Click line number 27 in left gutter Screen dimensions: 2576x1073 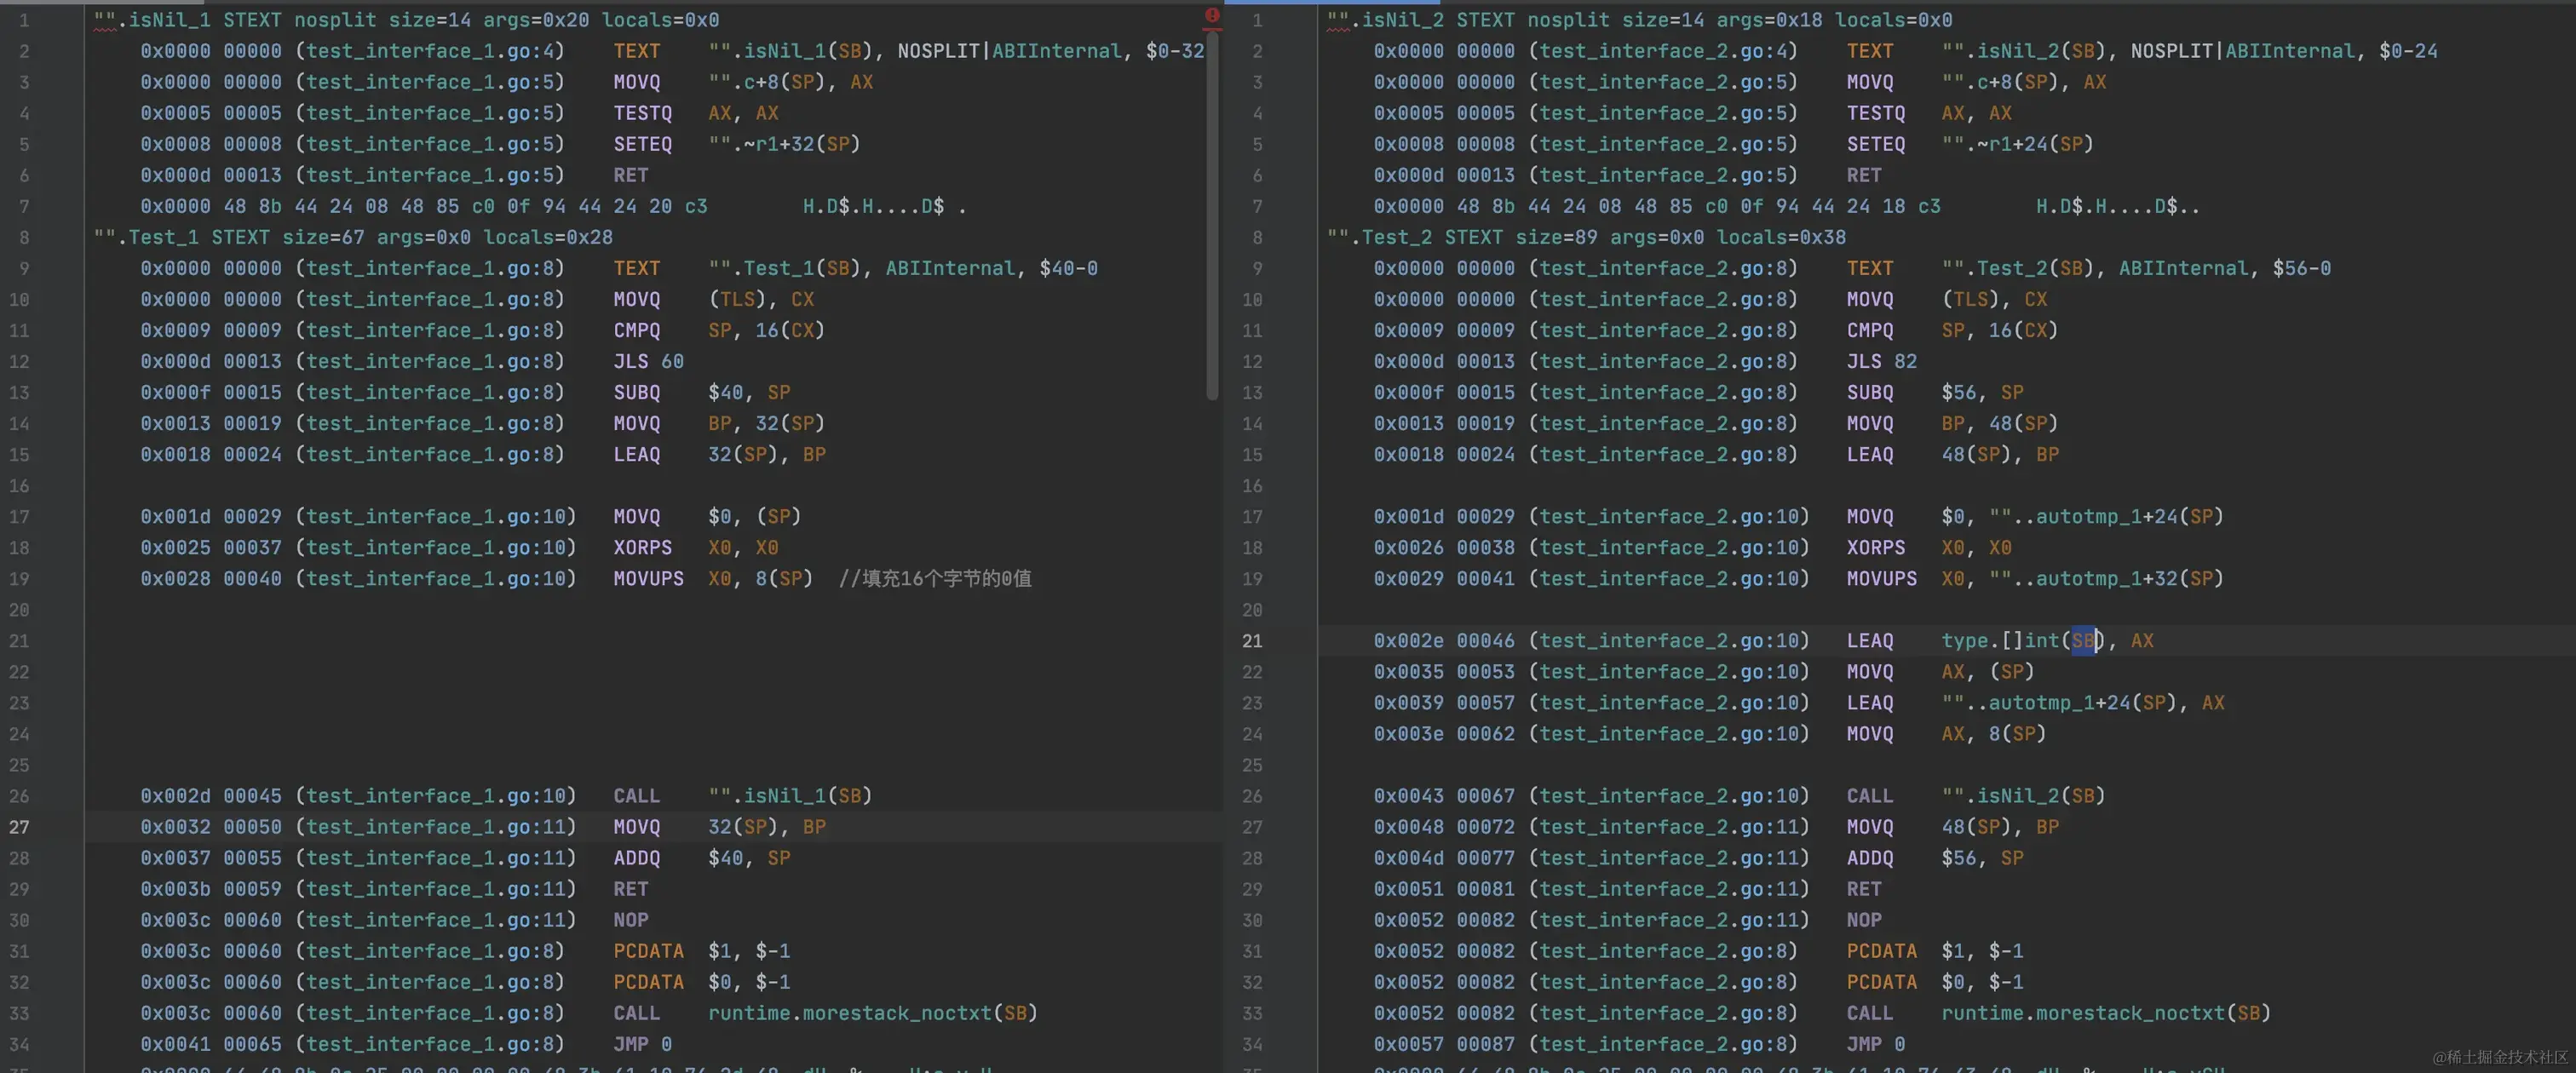coord(19,827)
